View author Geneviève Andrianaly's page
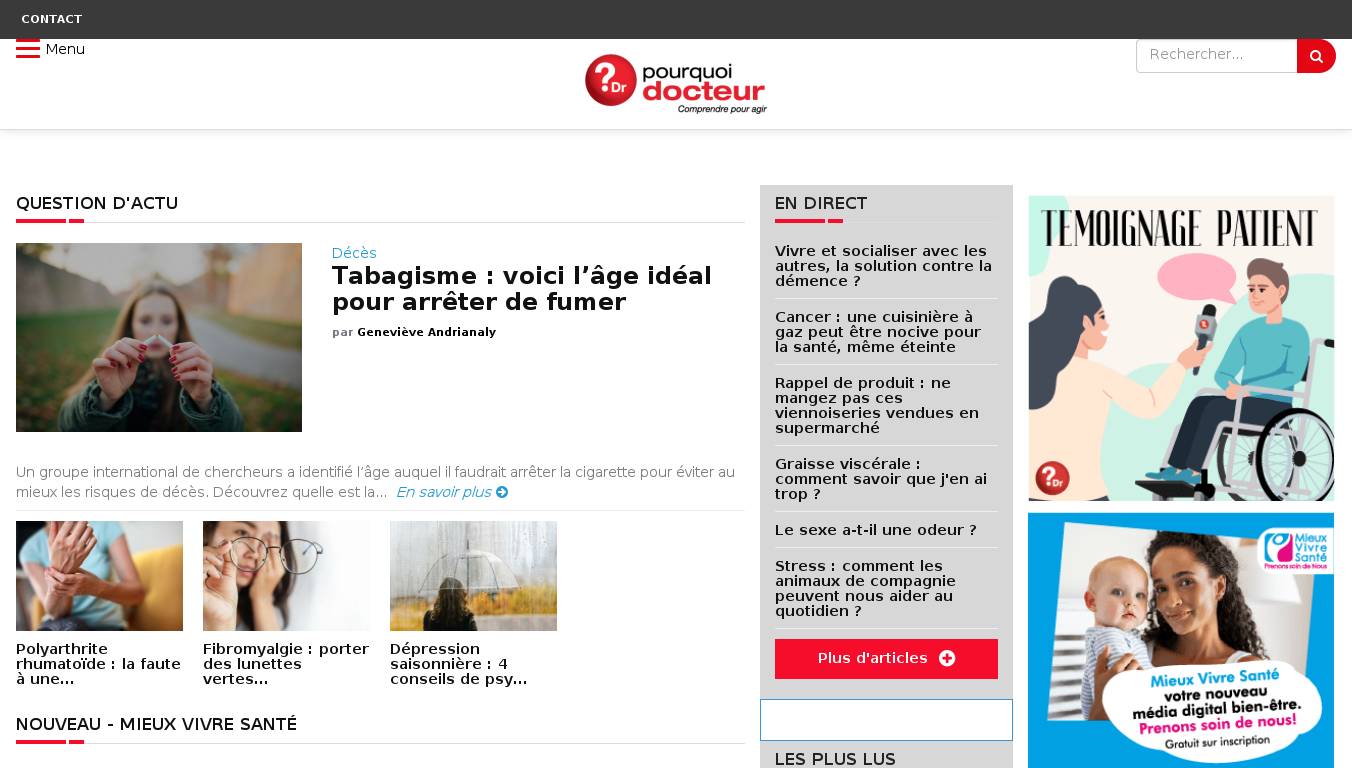The image size is (1352, 768). point(426,332)
